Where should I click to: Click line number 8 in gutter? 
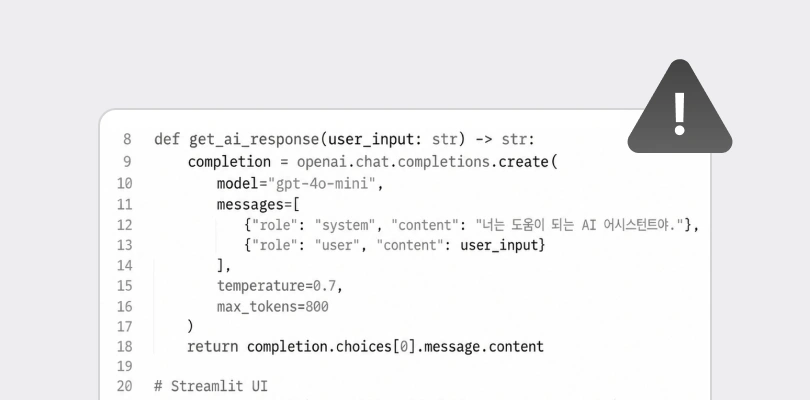127,140
